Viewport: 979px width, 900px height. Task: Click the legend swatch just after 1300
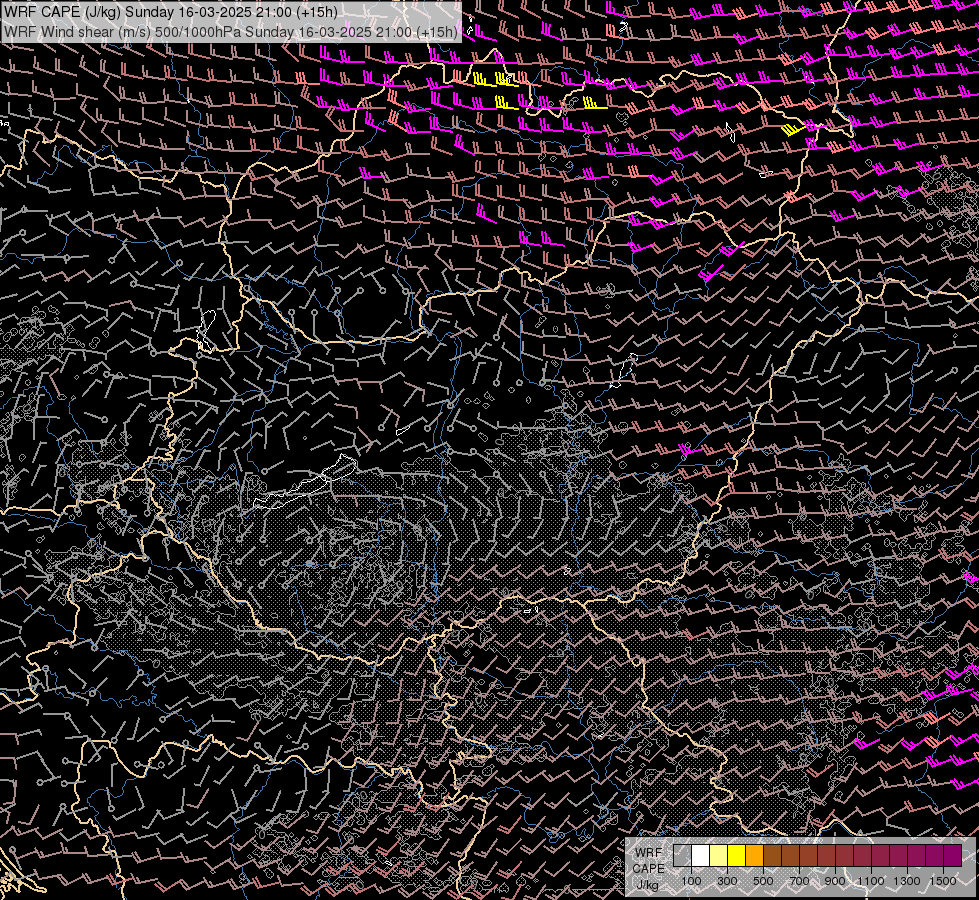pos(917,856)
